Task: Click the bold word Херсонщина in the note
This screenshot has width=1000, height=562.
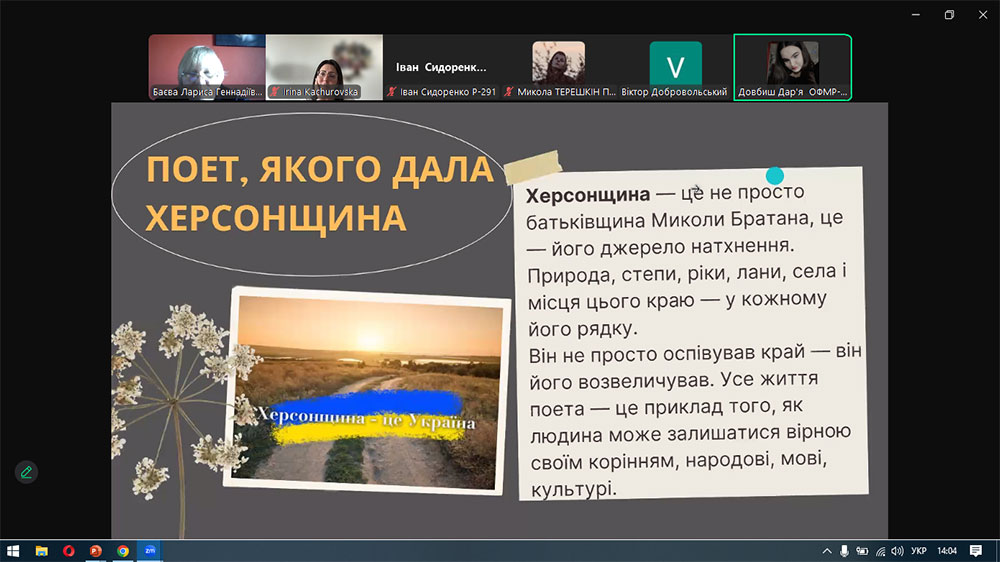Action: [587, 195]
